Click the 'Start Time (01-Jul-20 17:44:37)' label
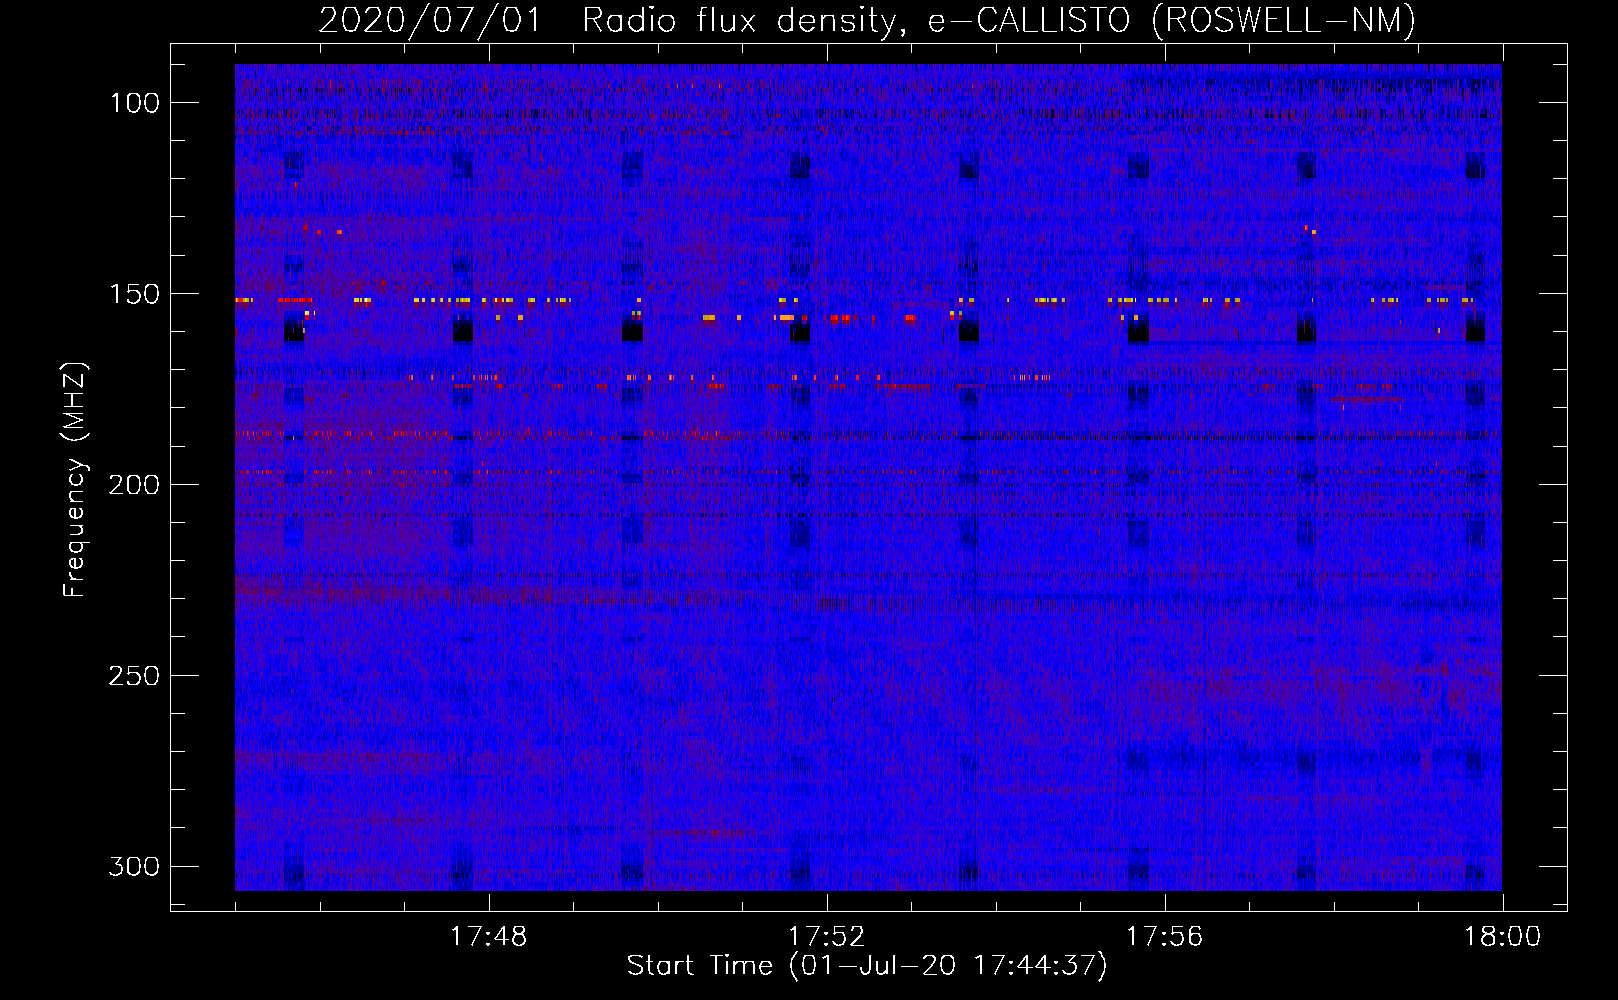Viewport: 1618px width, 1000px height. (867, 966)
